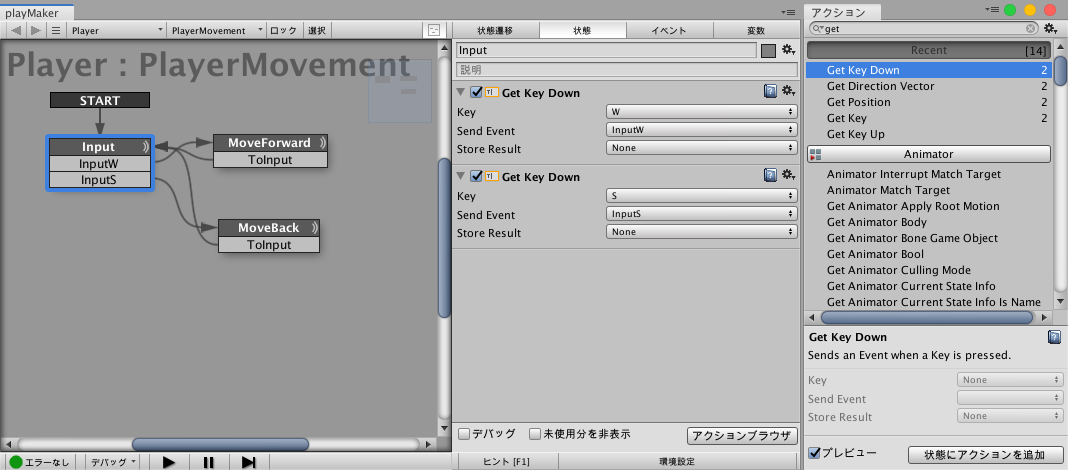
Task: Select the MoveForward state node
Action: tap(270, 151)
